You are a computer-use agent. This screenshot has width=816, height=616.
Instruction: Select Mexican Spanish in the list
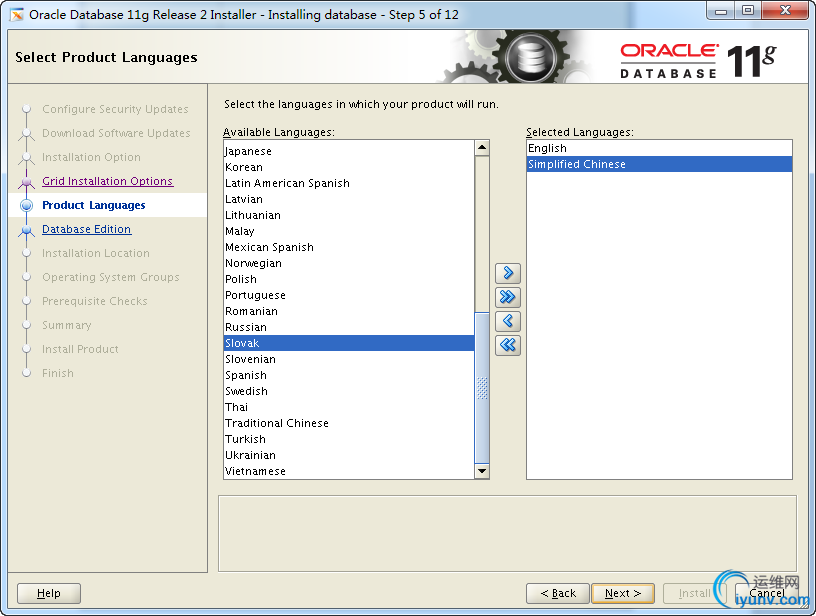coord(349,247)
